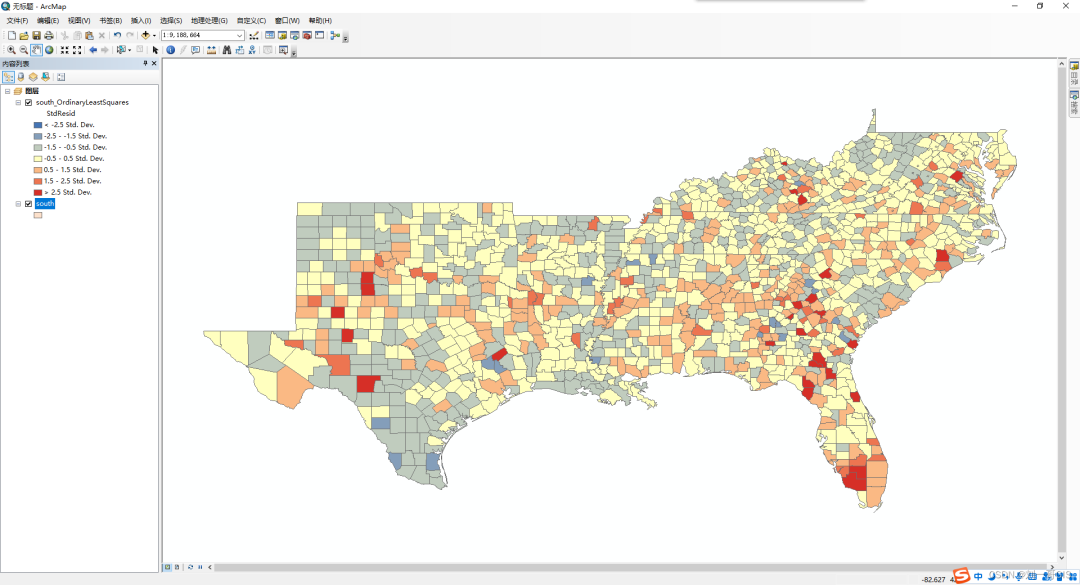
Task: Toggle auto-hide pin on contents panel
Action: 145,63
